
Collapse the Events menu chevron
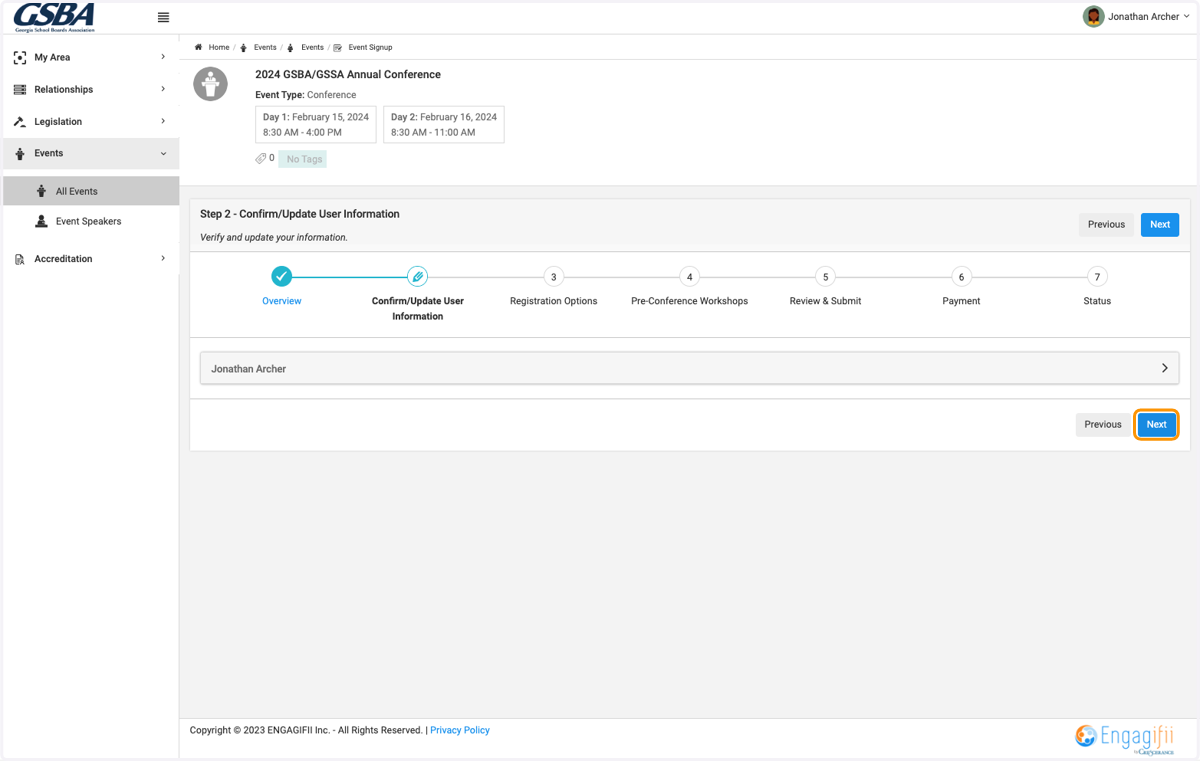(163, 153)
